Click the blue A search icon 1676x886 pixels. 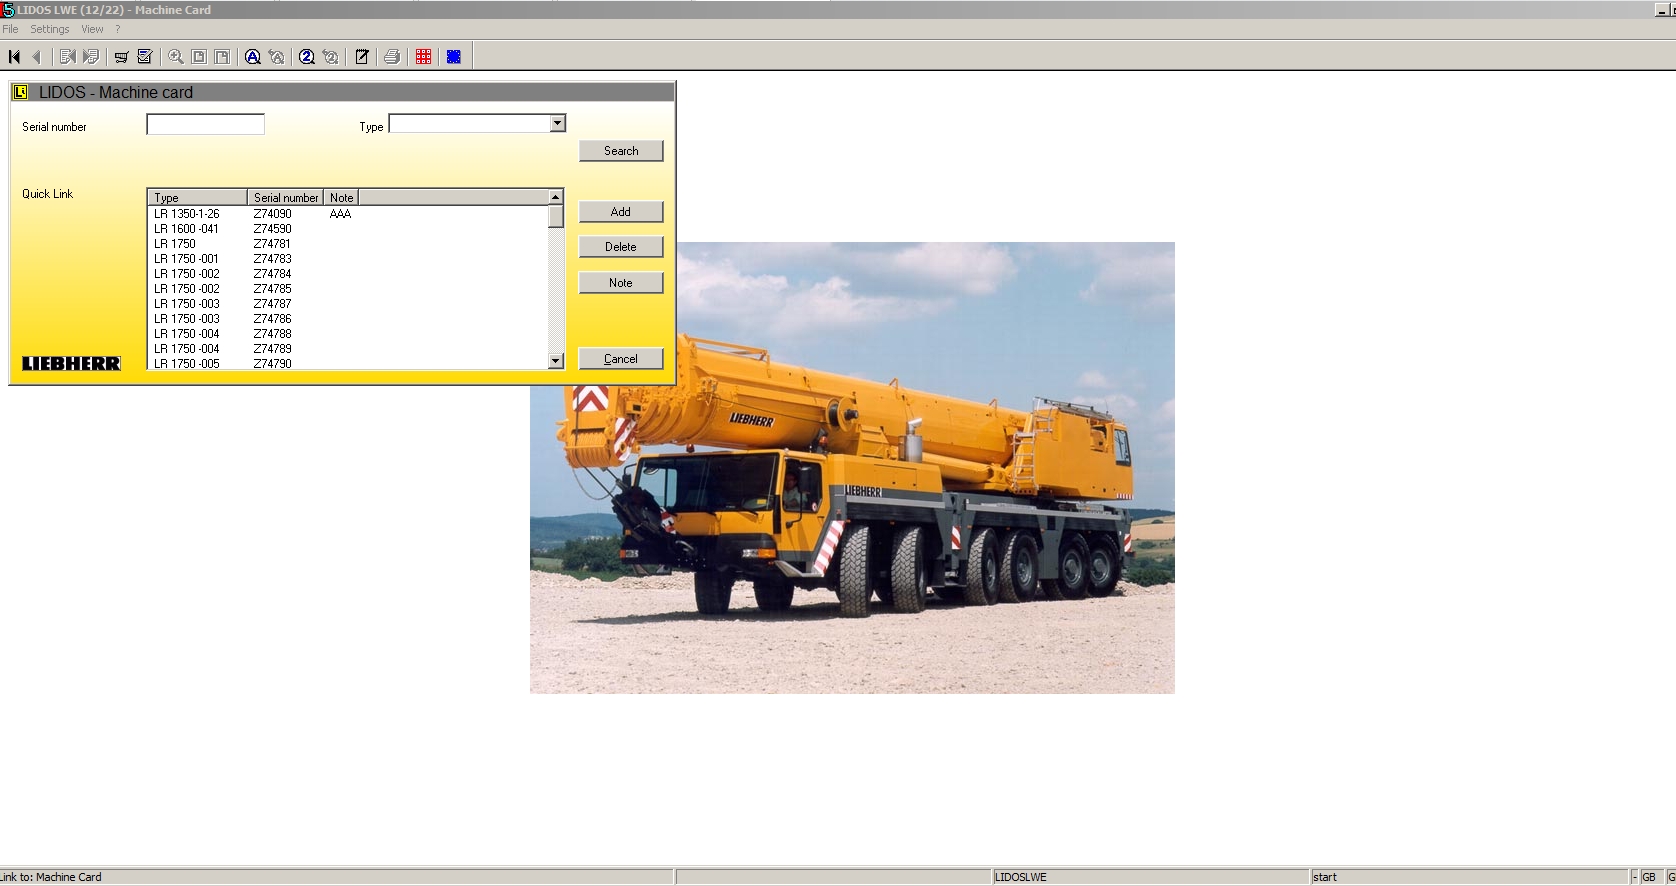[253, 57]
